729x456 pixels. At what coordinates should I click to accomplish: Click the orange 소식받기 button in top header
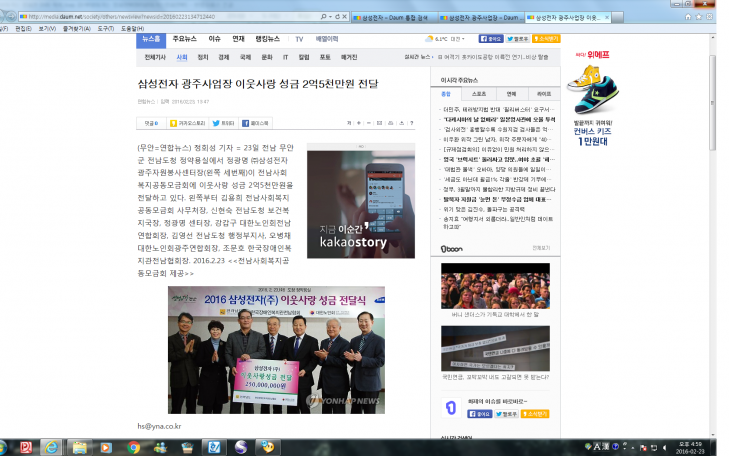point(546,39)
